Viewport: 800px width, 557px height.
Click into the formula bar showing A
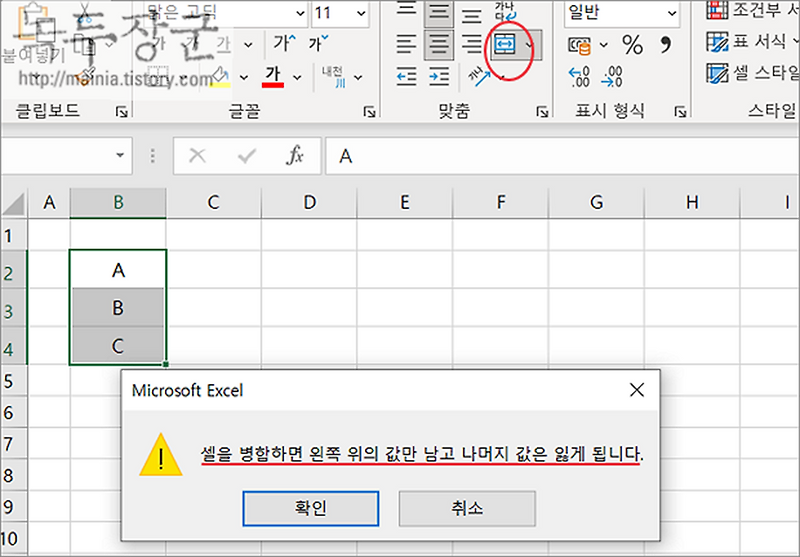[x=562, y=156]
